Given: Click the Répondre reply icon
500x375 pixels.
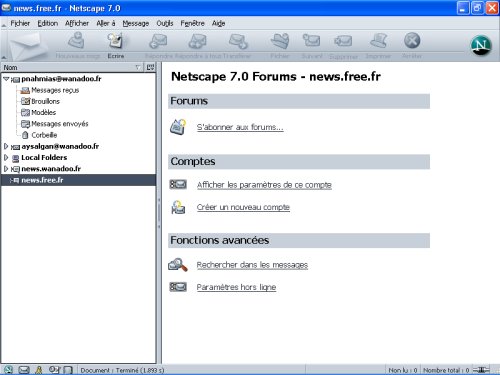Looking at the screenshot, I should (158, 41).
